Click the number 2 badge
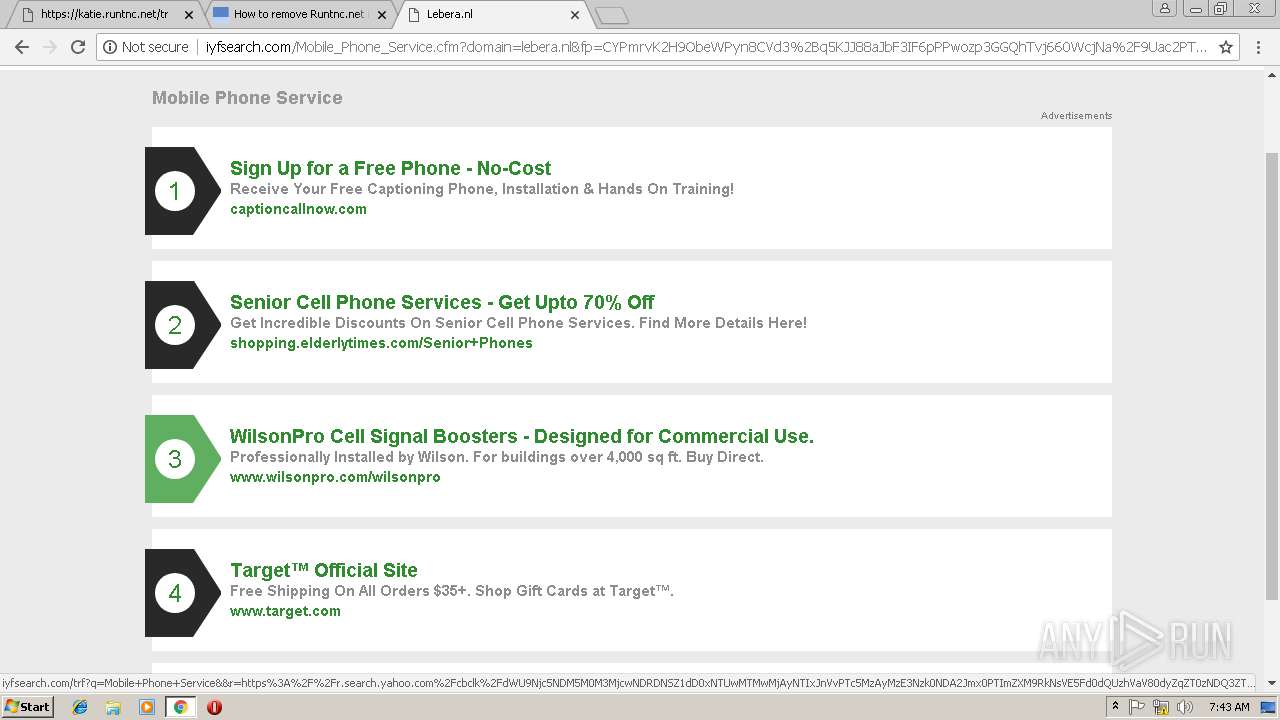1280x720 pixels. [x=175, y=325]
